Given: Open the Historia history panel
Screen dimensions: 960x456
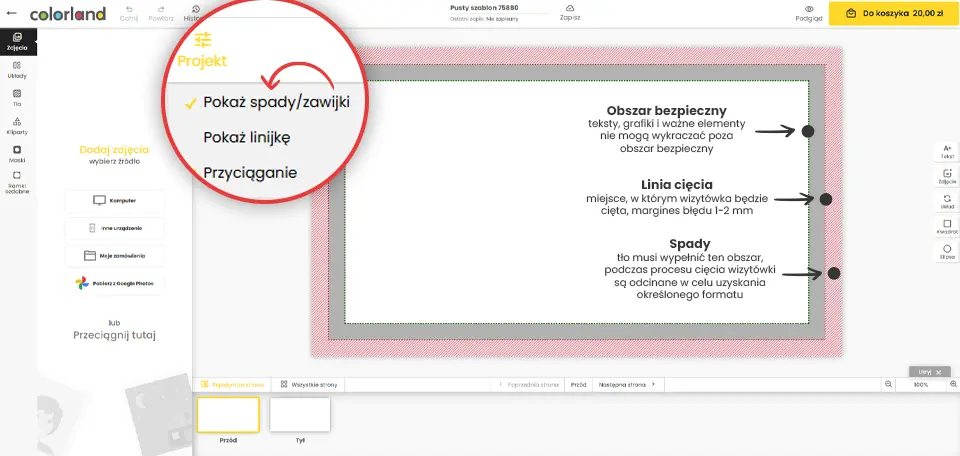Looking at the screenshot, I should [195, 13].
